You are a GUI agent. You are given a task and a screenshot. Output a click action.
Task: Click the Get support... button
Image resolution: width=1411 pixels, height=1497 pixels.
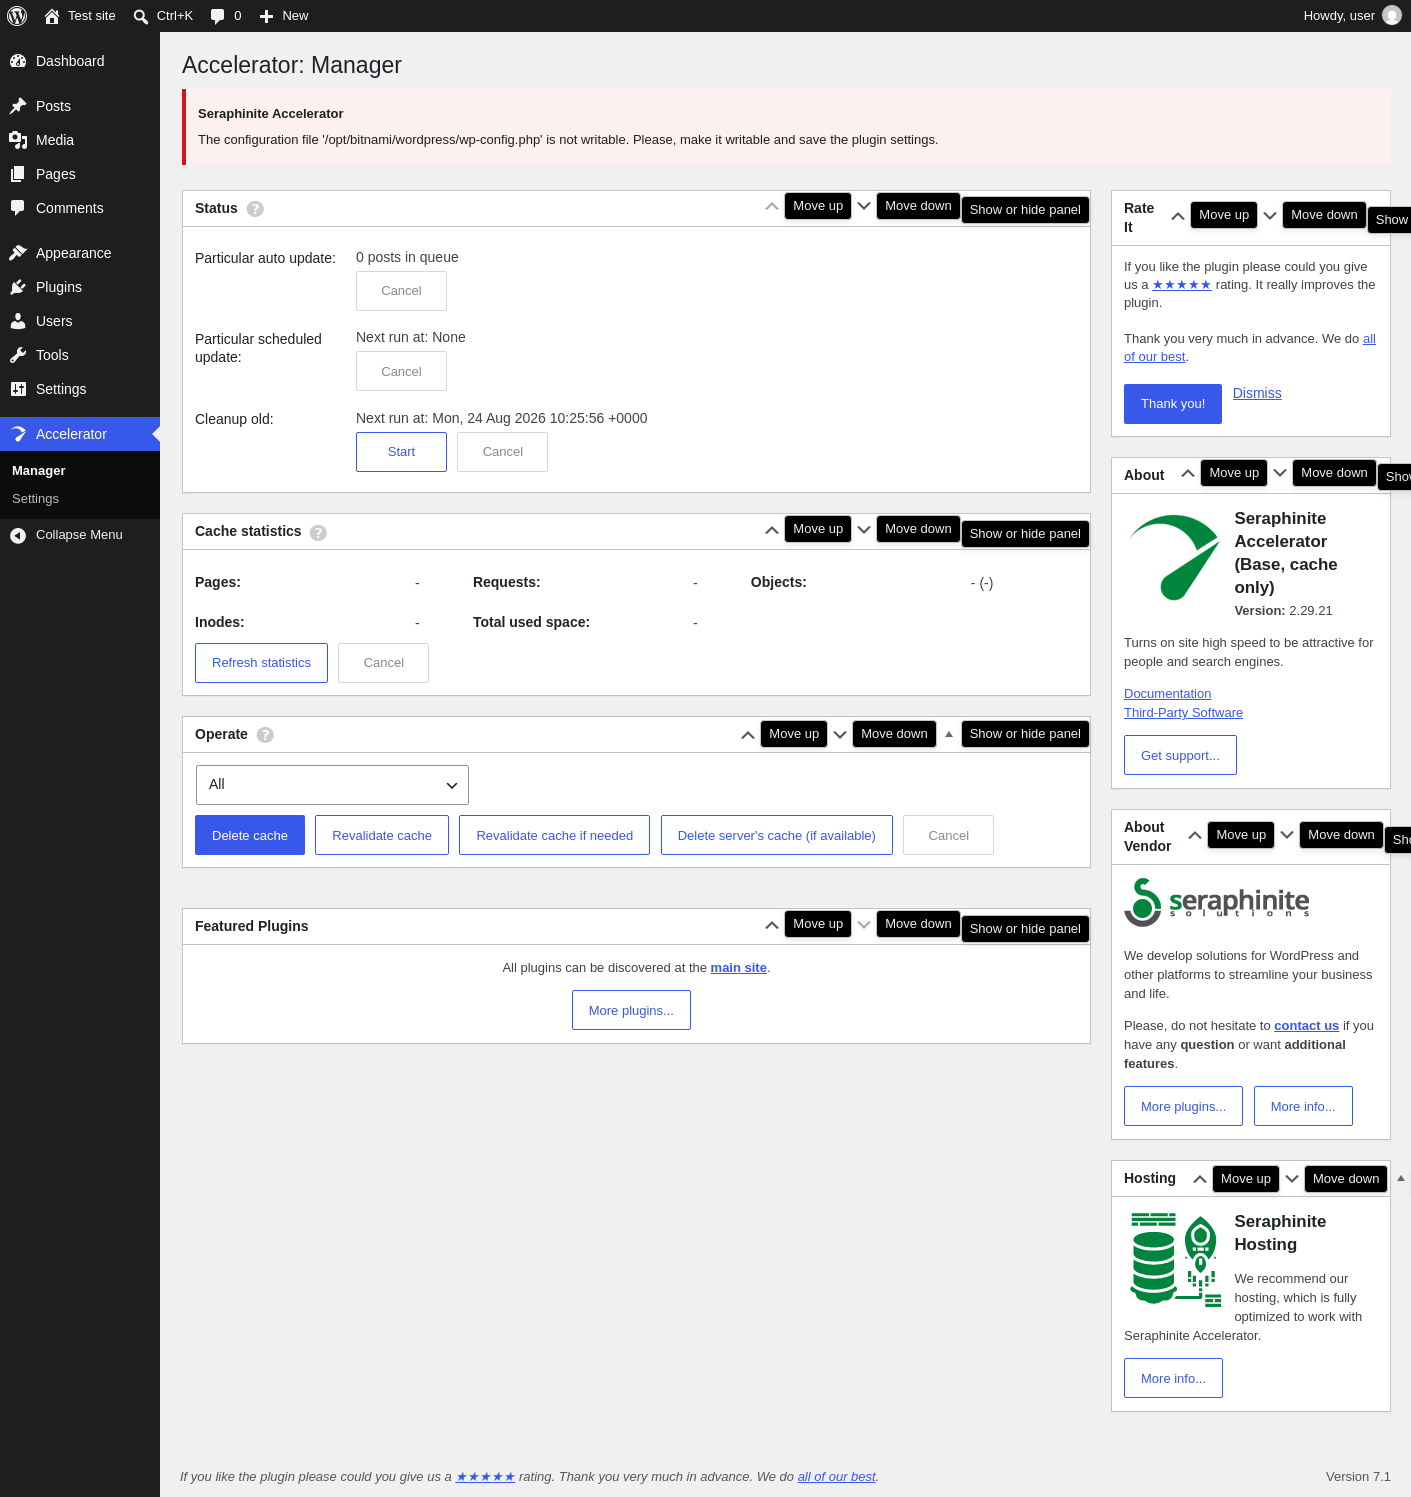(1180, 755)
